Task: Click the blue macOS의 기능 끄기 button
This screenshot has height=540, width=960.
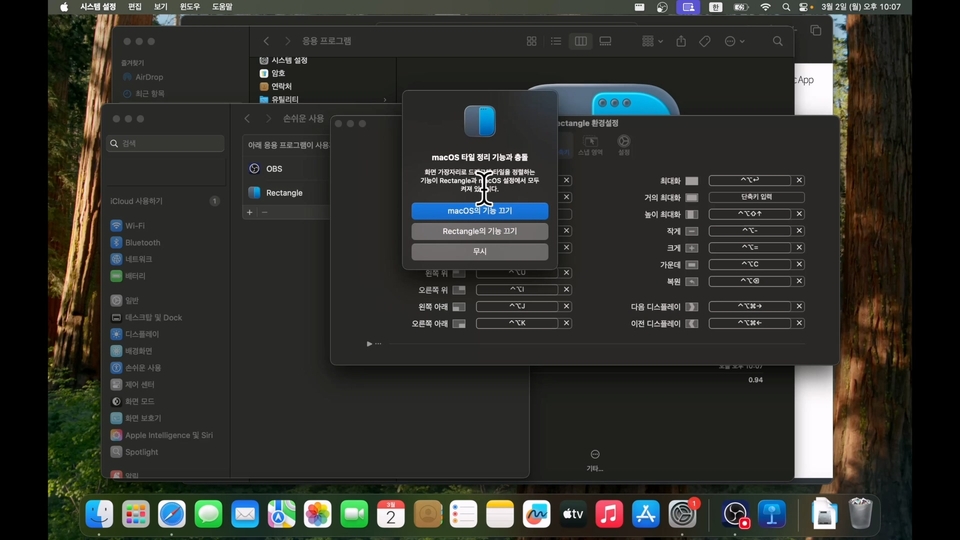Action: coord(479,211)
